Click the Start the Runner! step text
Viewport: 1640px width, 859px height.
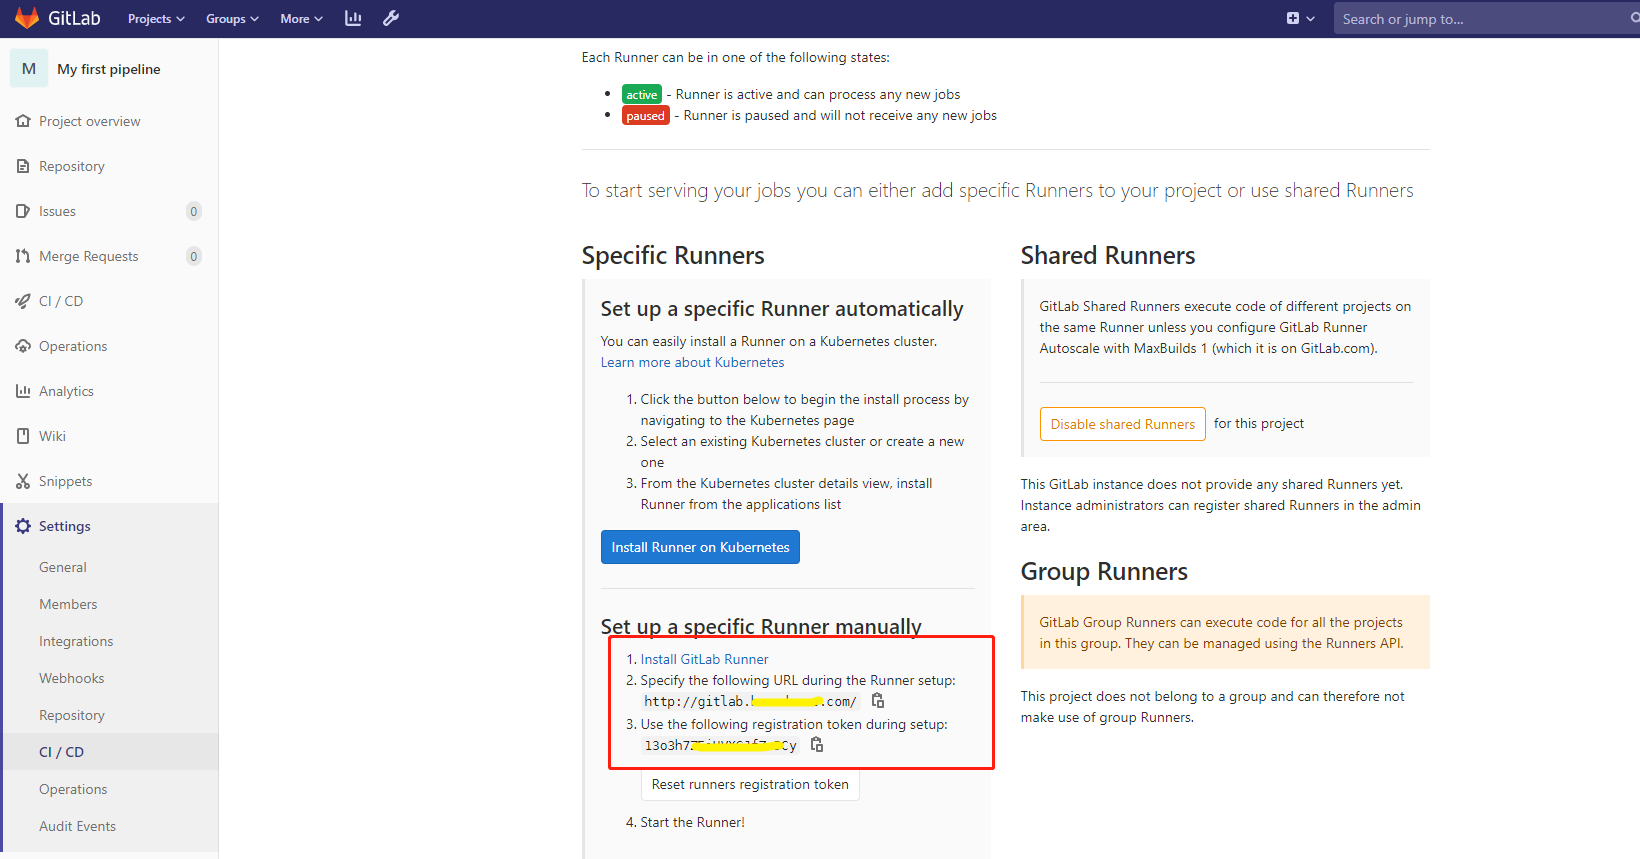[692, 822]
